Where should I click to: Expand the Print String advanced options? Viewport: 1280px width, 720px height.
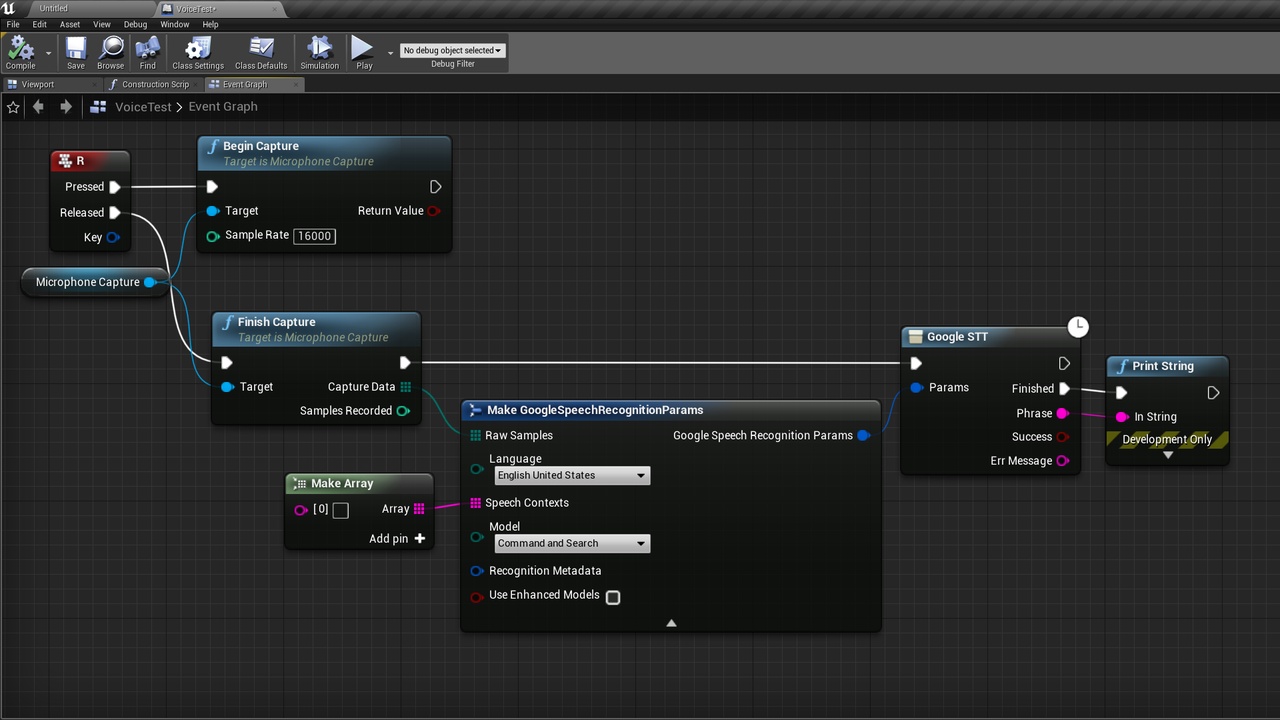(x=1167, y=456)
